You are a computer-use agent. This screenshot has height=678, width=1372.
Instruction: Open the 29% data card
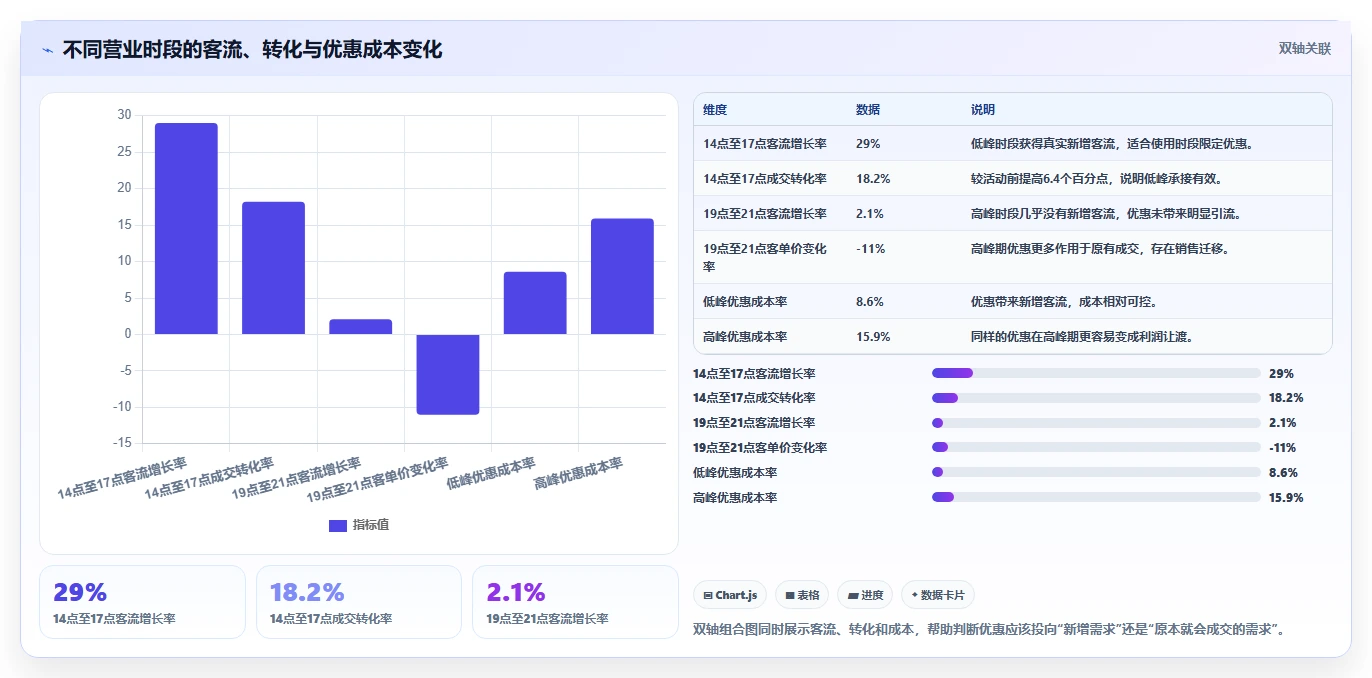pyautogui.click(x=142, y=602)
